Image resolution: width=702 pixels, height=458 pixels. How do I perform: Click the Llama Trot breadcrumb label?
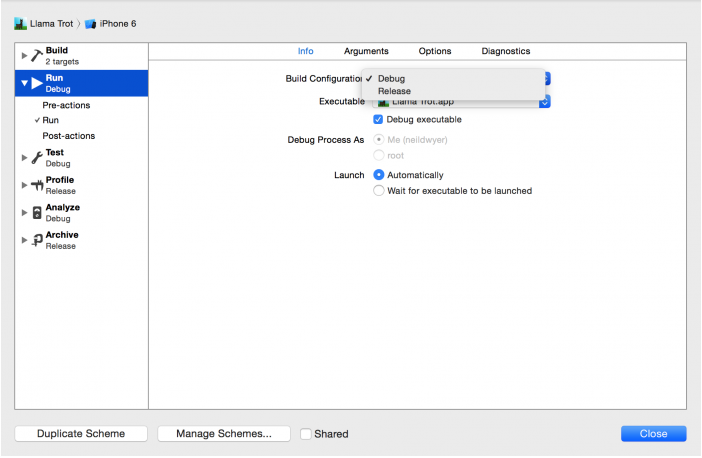click(x=51, y=24)
